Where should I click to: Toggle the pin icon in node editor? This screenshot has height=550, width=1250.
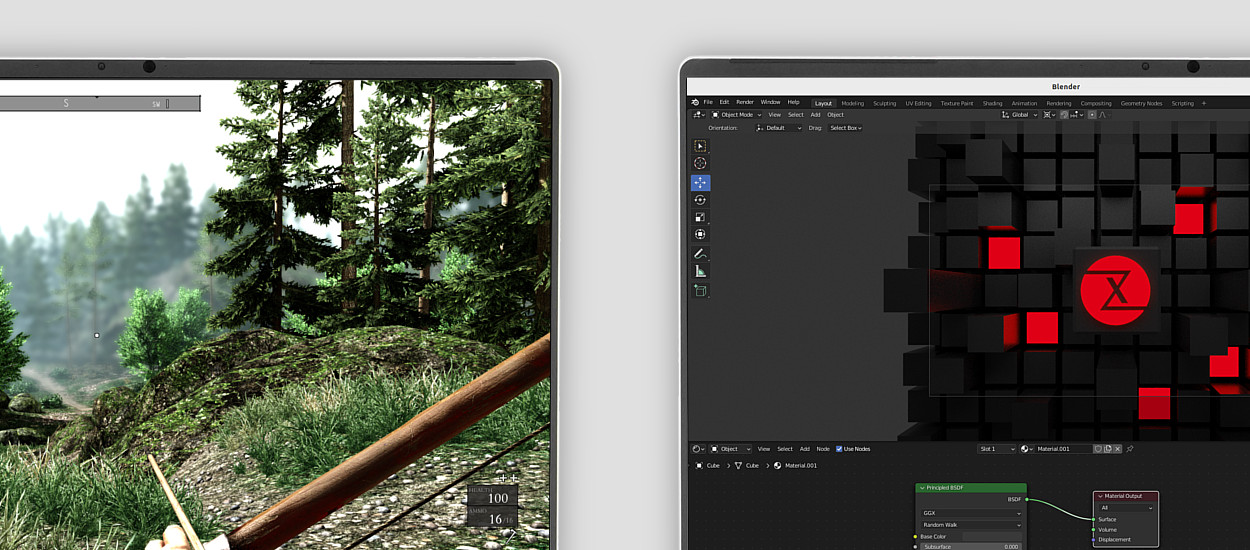pos(1130,449)
